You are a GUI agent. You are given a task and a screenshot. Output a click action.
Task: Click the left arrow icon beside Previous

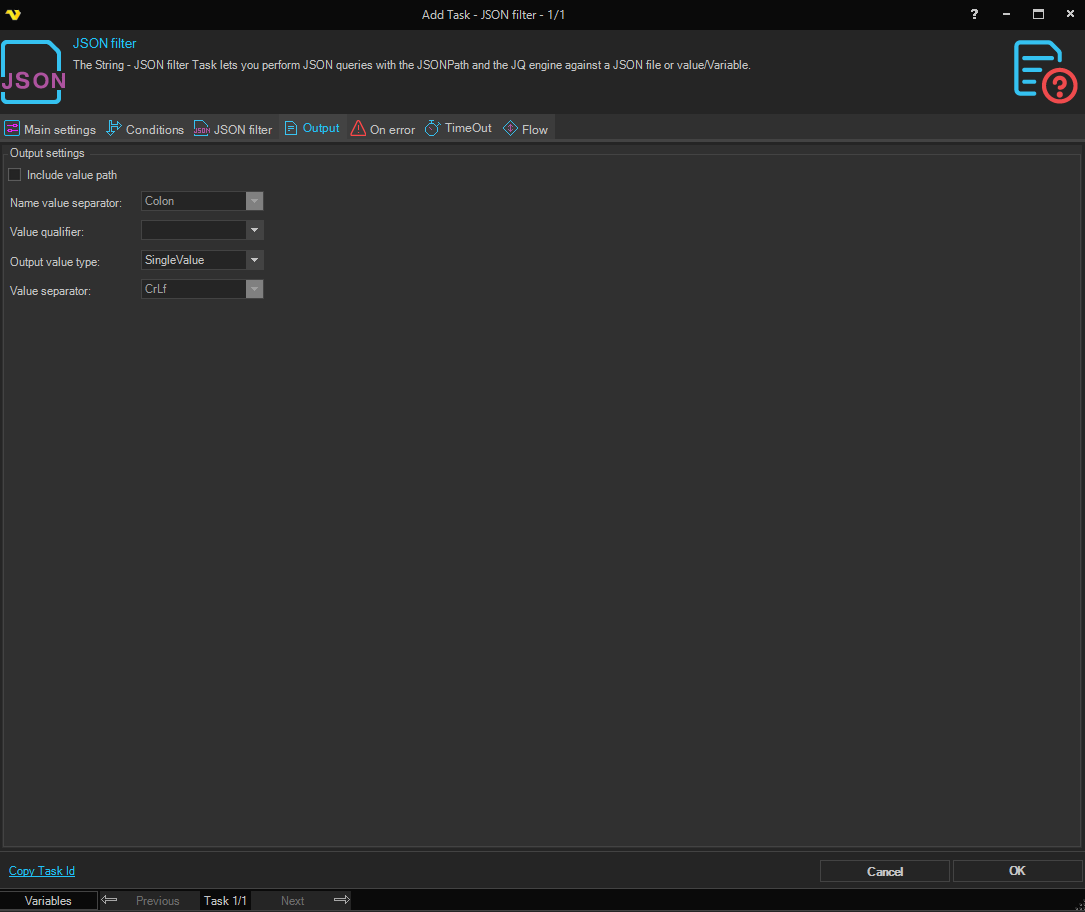click(110, 900)
